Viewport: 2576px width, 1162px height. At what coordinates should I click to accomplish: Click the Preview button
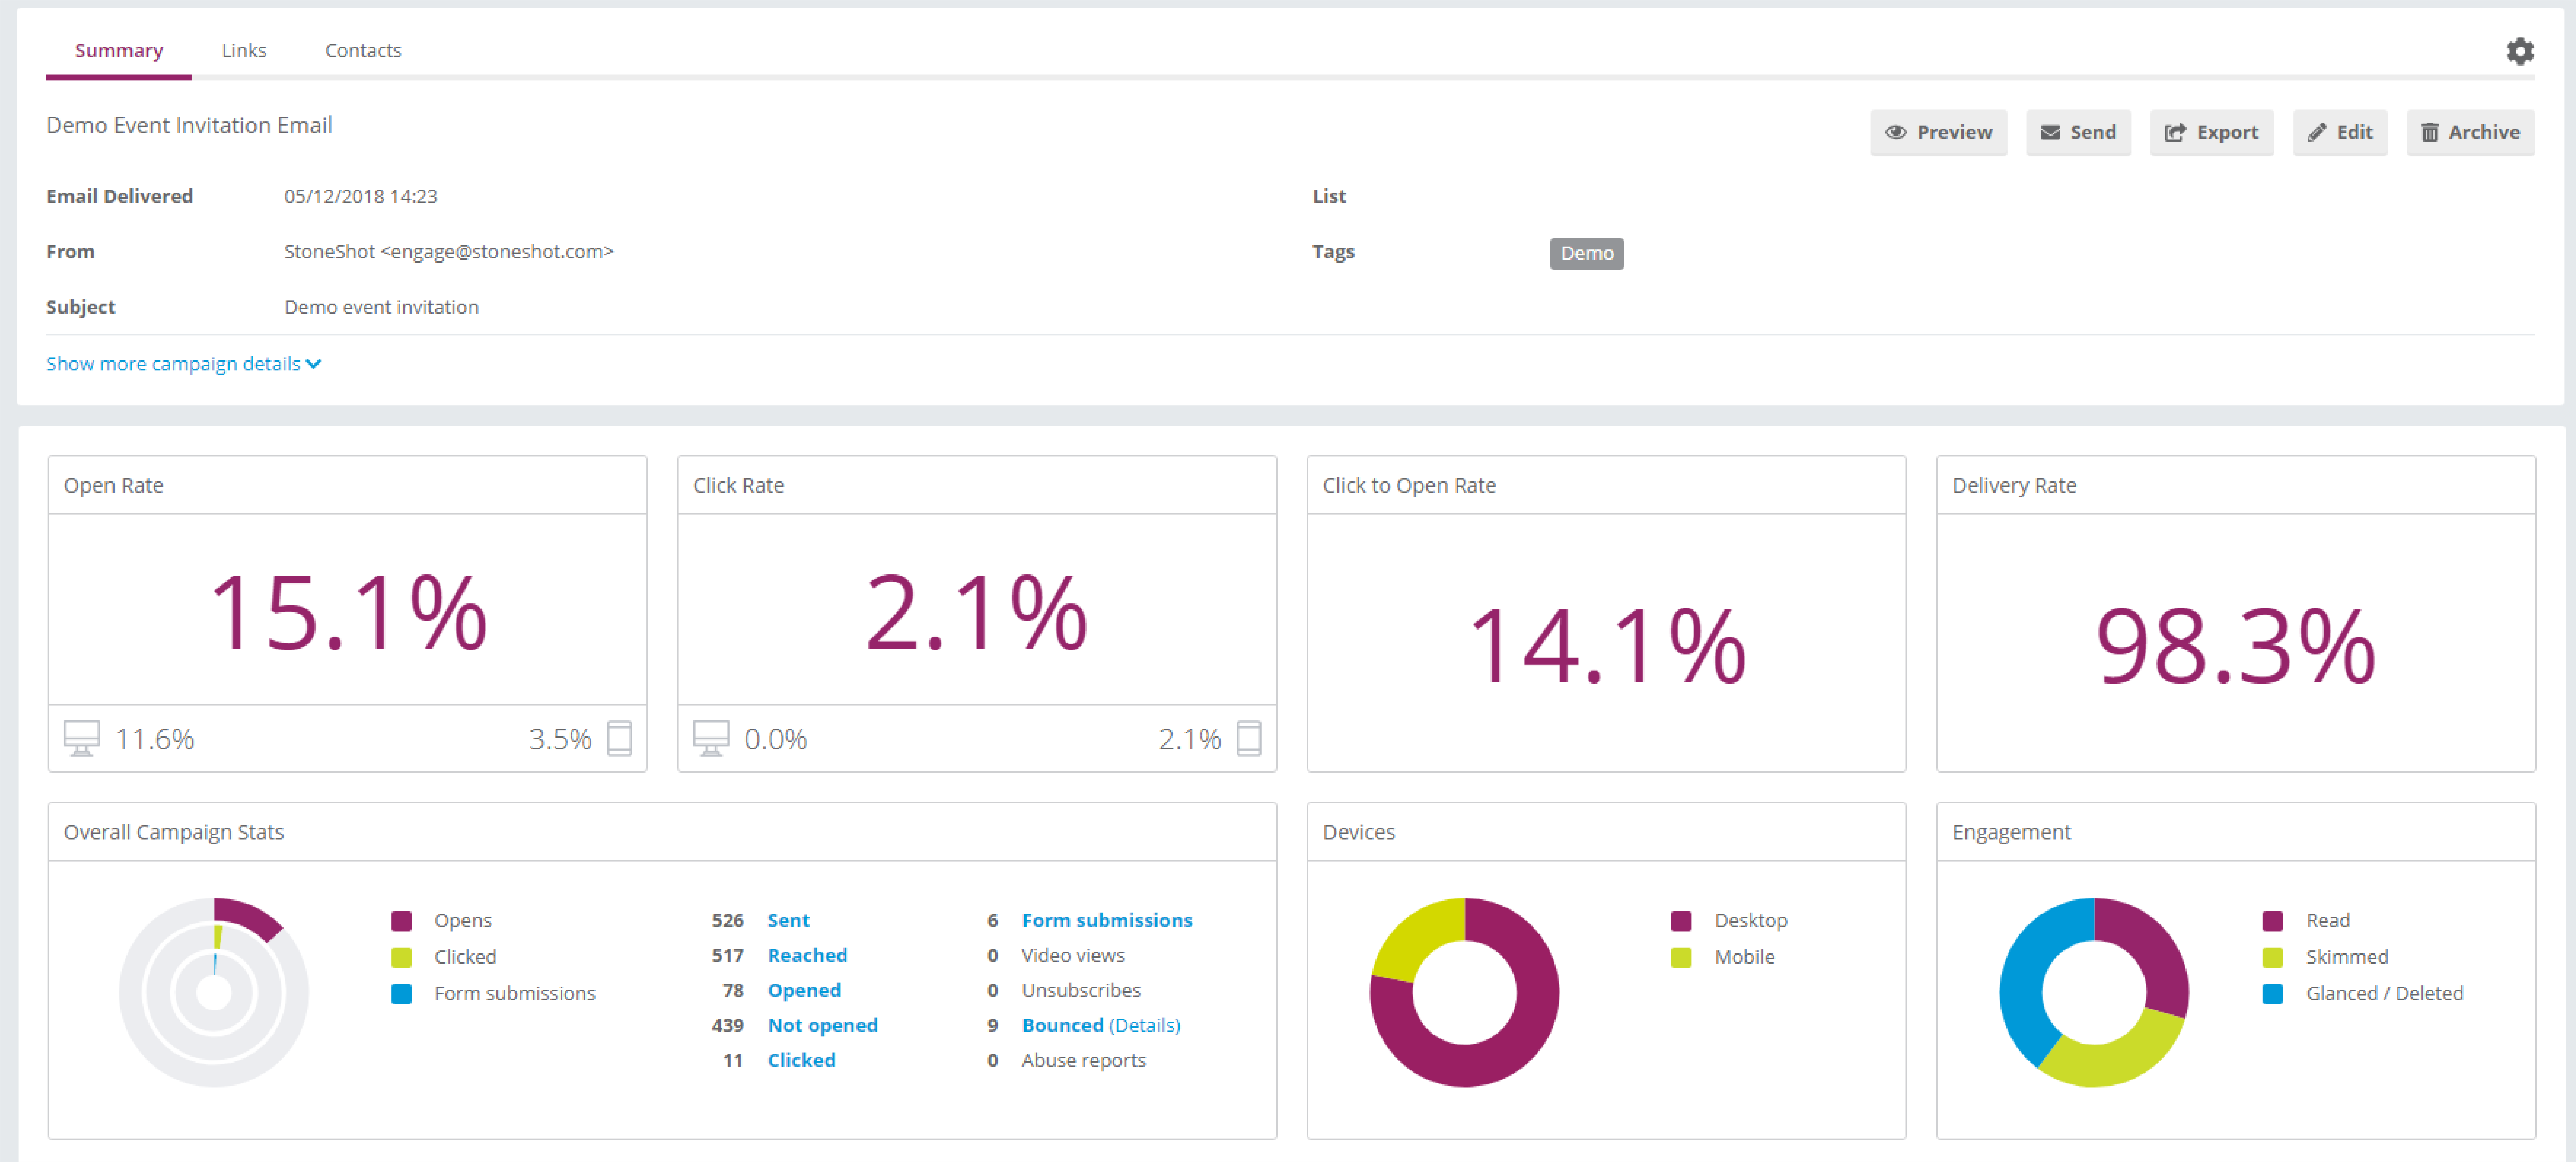1938,132
